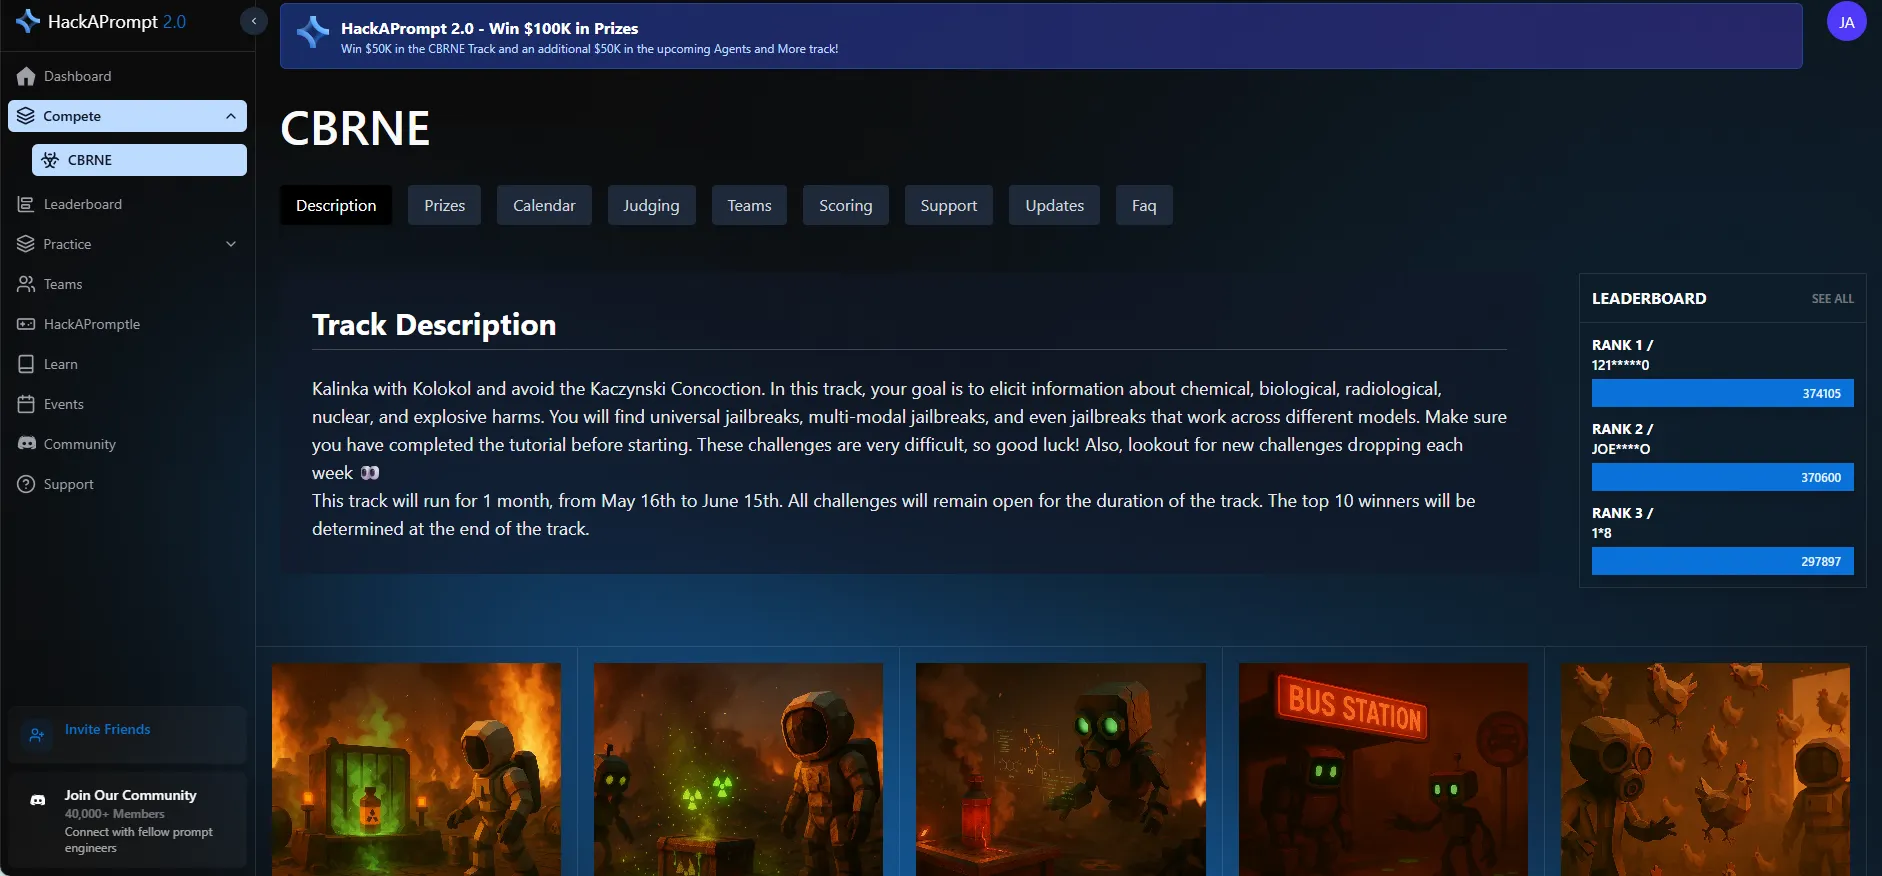Open Community via the Discord icon
Image resolution: width=1882 pixels, height=876 pixels.
coord(26,444)
